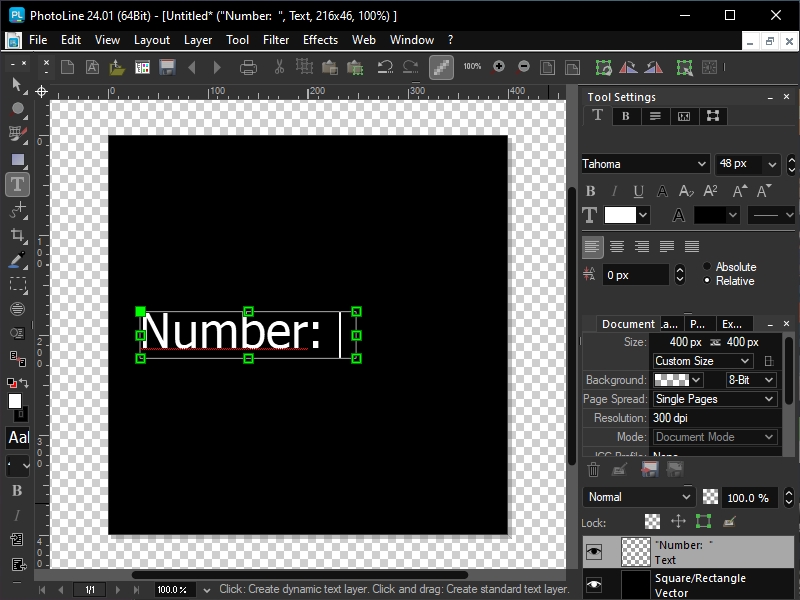Switch to the Document tab
Image resolution: width=800 pixels, height=600 pixels.
pos(628,324)
